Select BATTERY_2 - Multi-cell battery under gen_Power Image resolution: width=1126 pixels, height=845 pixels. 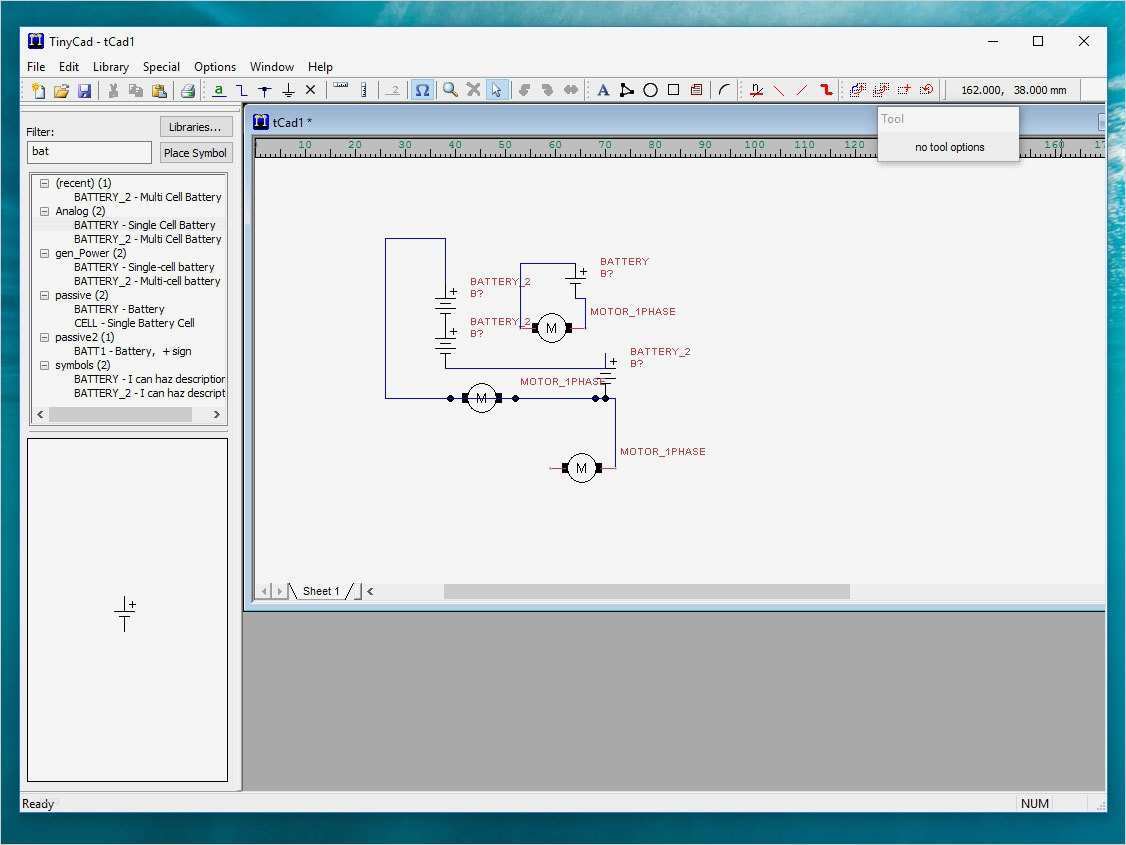click(x=146, y=281)
